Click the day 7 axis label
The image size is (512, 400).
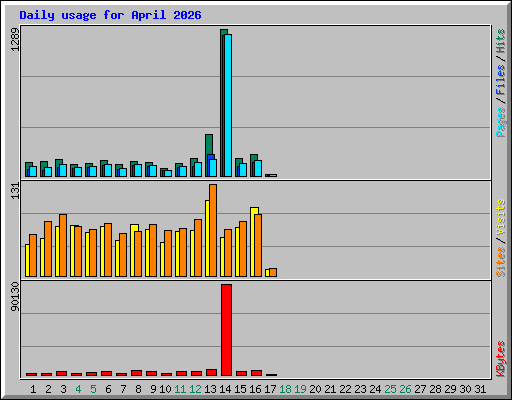click(x=123, y=389)
